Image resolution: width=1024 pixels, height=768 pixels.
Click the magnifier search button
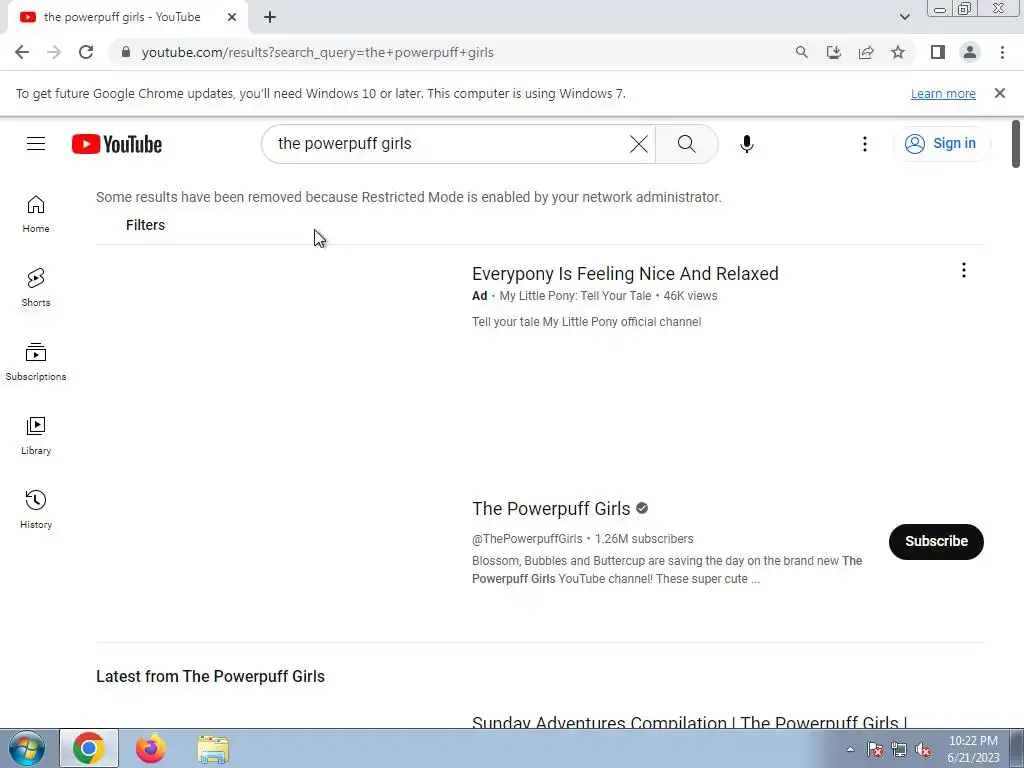pos(686,144)
